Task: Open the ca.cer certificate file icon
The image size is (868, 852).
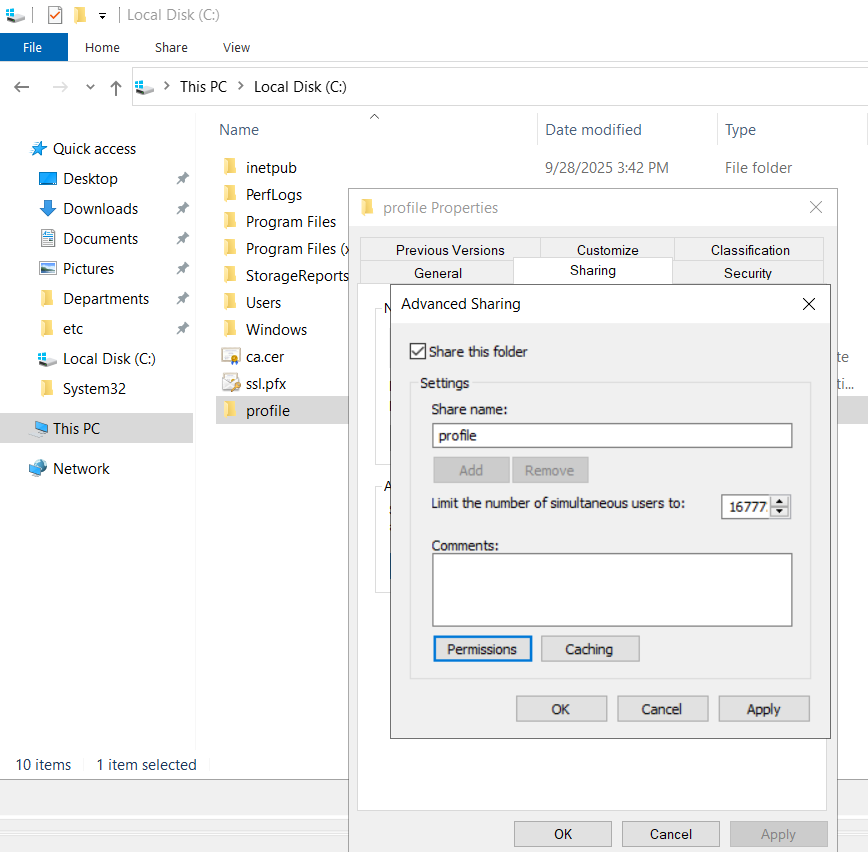Action: 230,357
